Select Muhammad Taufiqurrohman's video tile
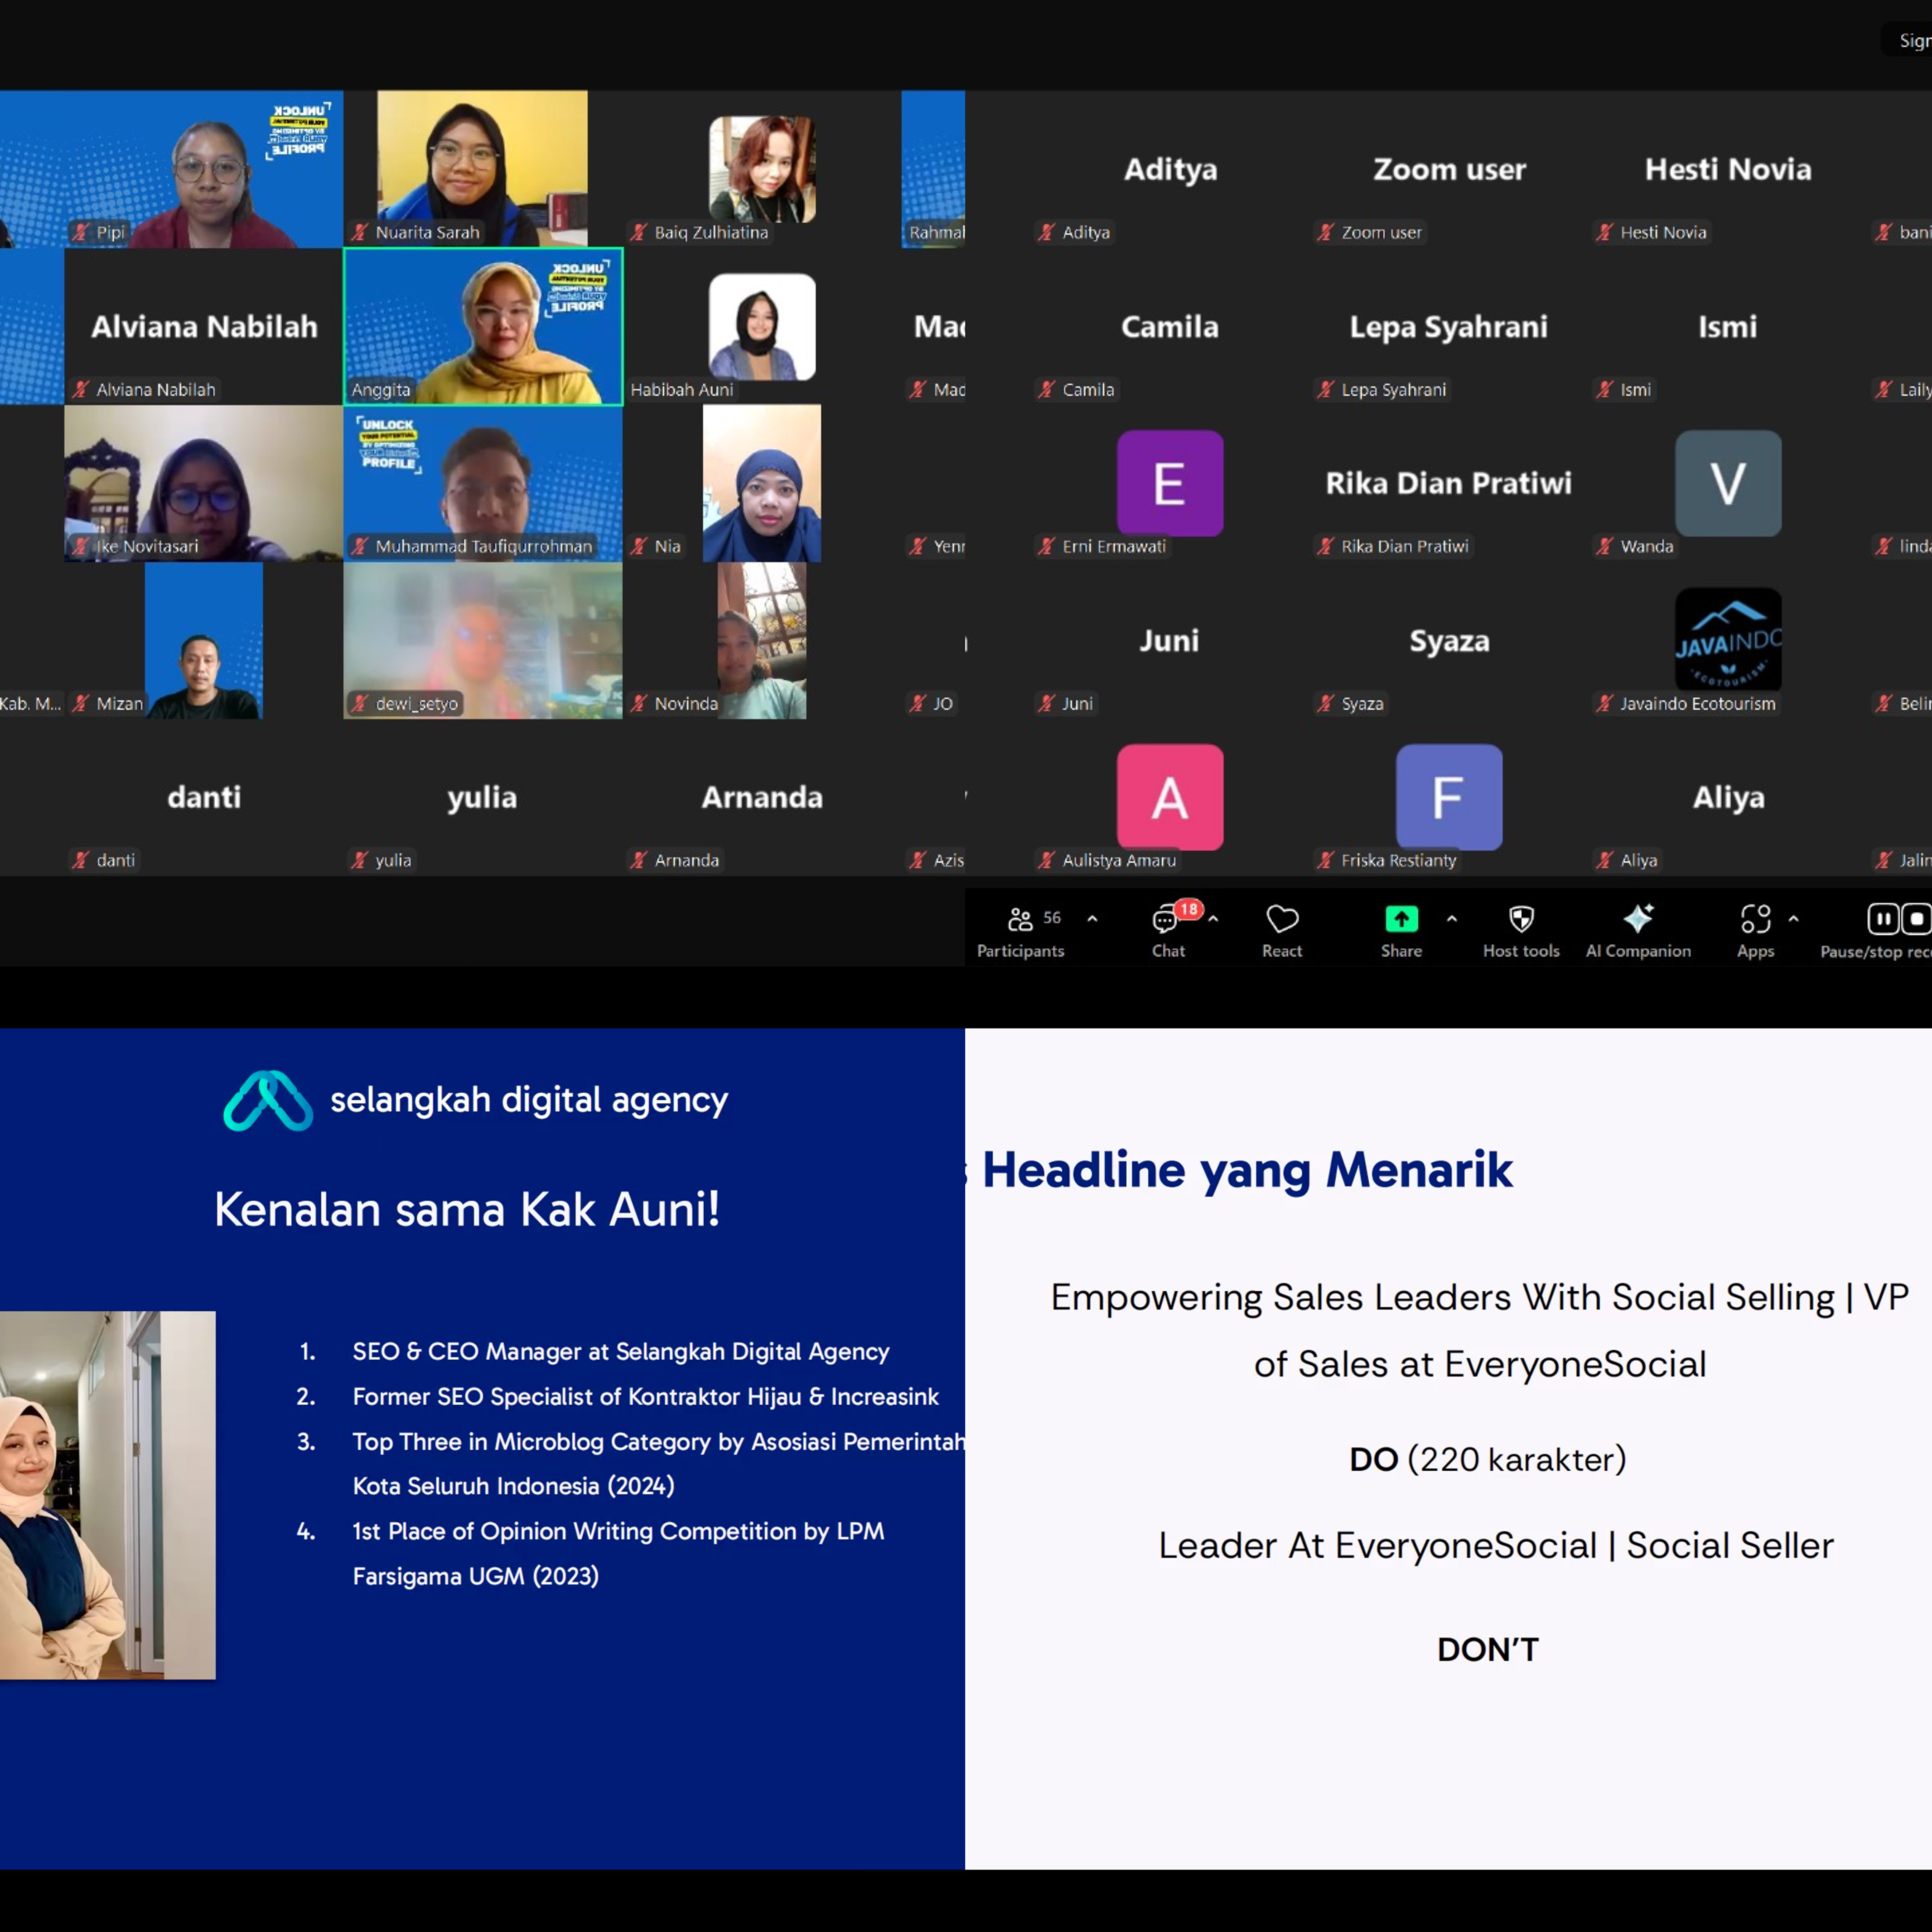Viewport: 1932px width, 1932px height. pos(483,483)
